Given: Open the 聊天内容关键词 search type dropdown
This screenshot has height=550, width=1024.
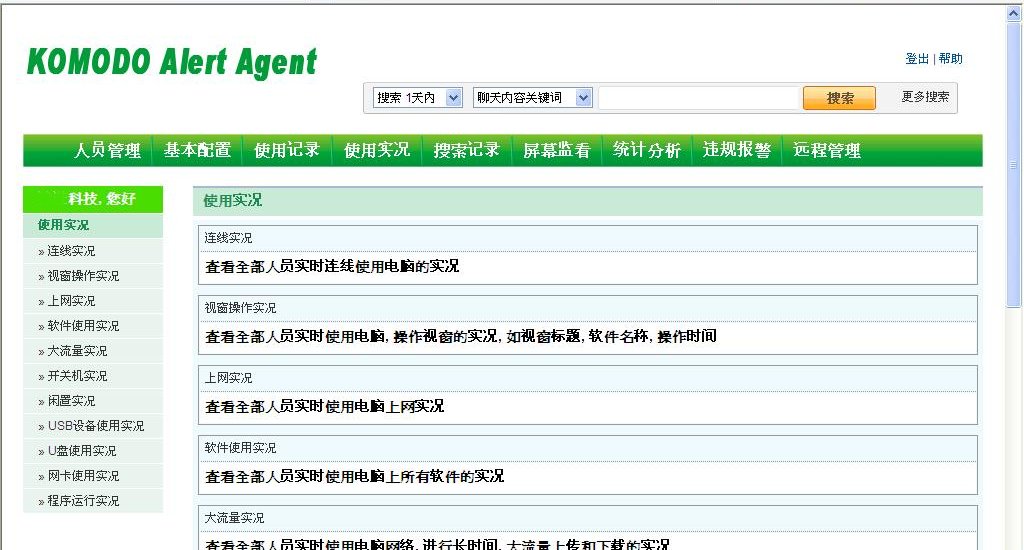Looking at the screenshot, I should (x=533, y=98).
